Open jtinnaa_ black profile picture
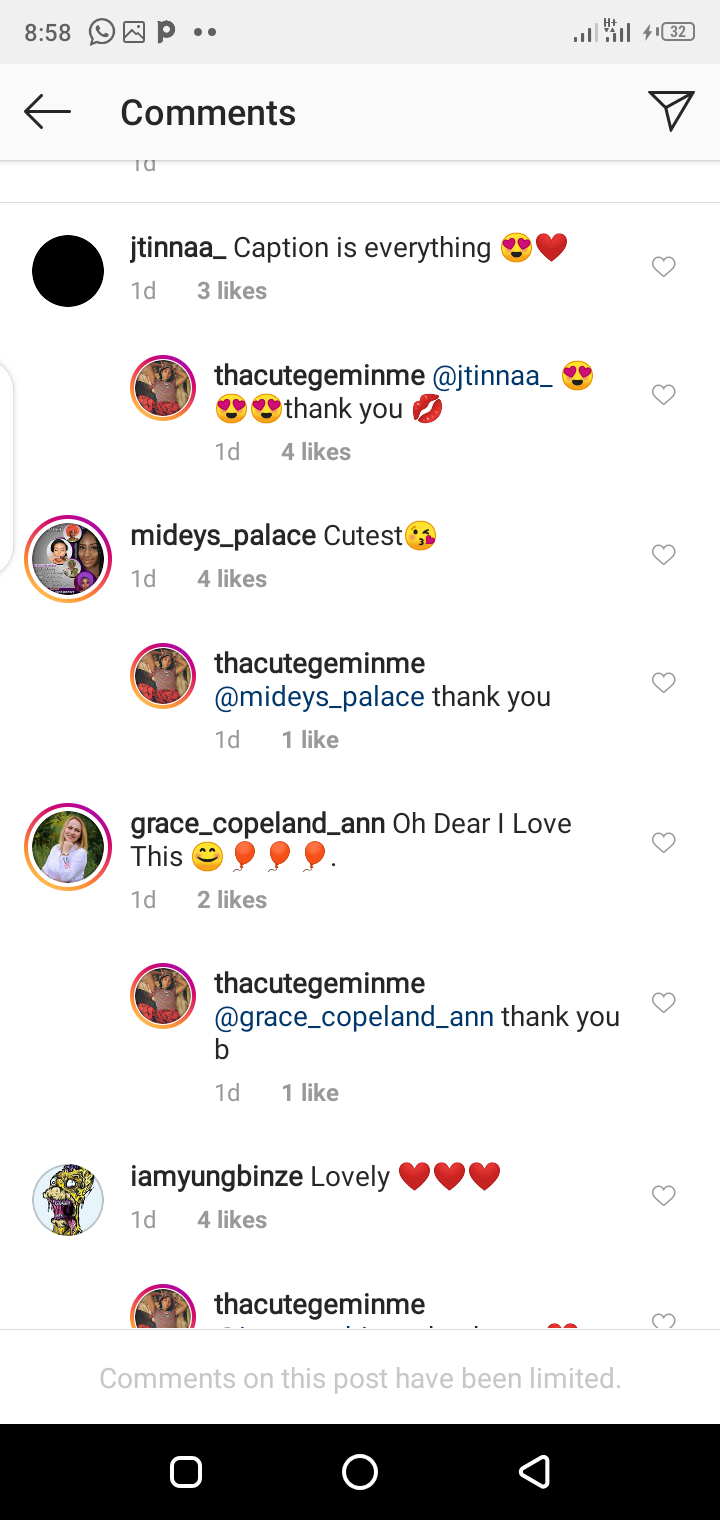720x1520 pixels. [x=68, y=271]
